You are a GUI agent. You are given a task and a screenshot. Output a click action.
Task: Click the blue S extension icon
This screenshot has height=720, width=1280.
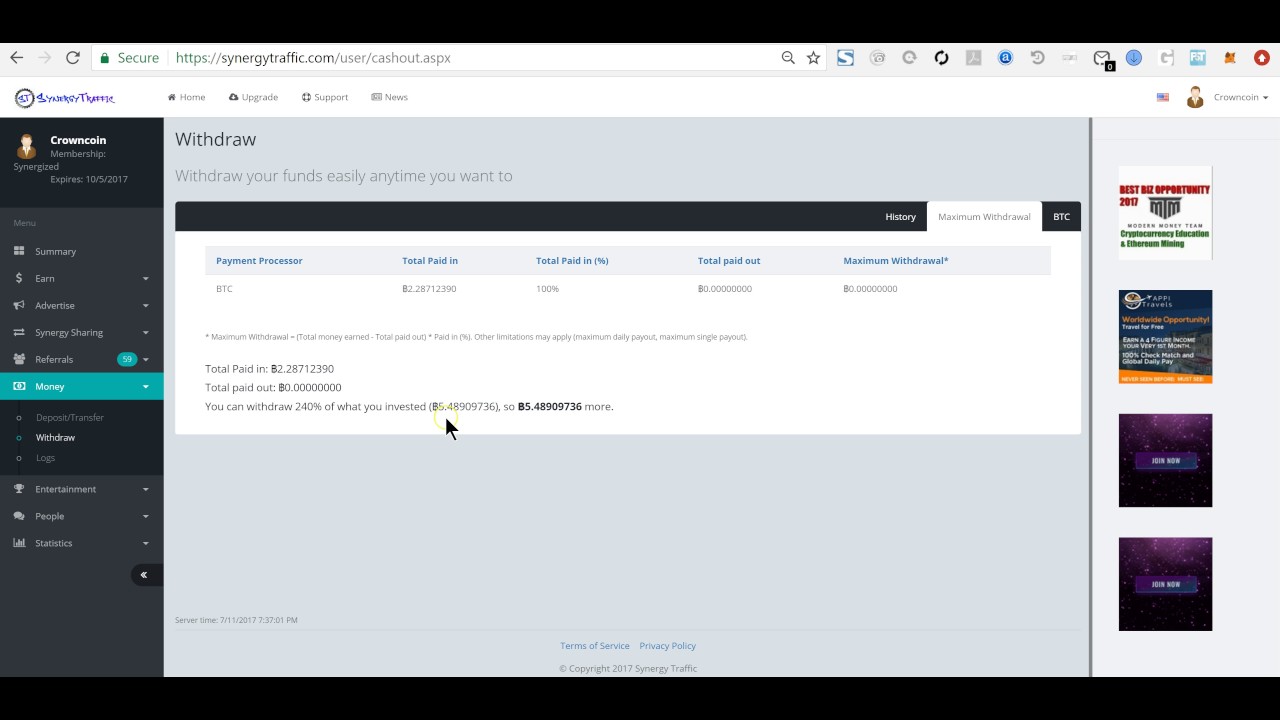pyautogui.click(x=845, y=58)
